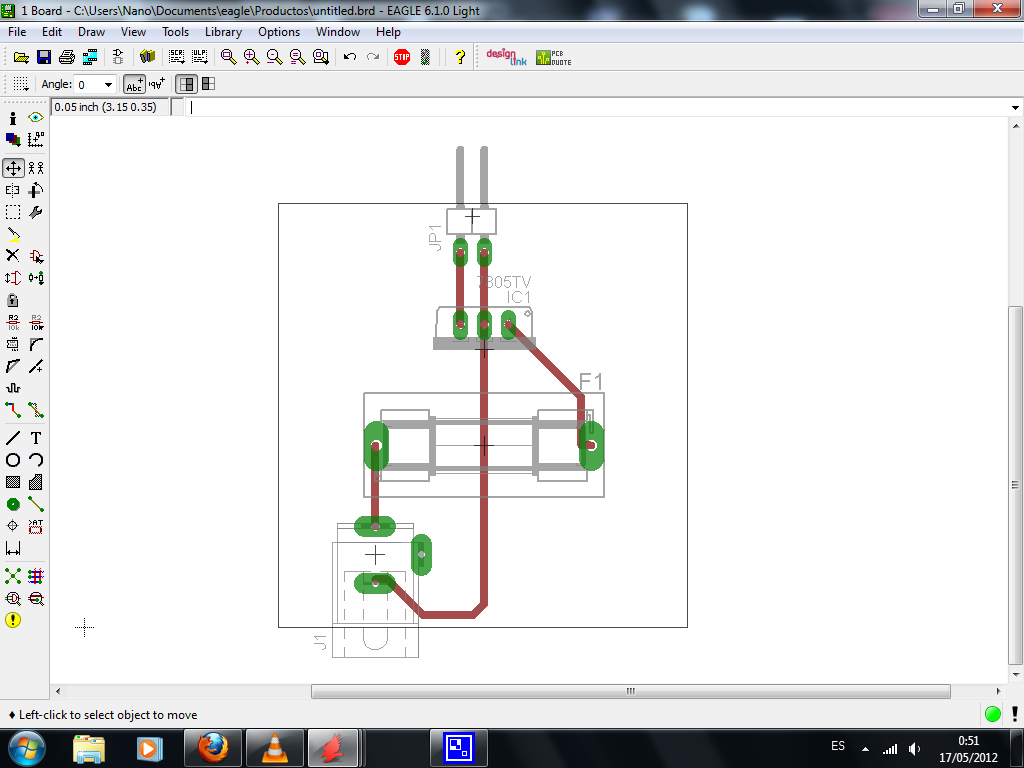Select the Name tool
The image size is (1024, 768).
(x=13, y=322)
